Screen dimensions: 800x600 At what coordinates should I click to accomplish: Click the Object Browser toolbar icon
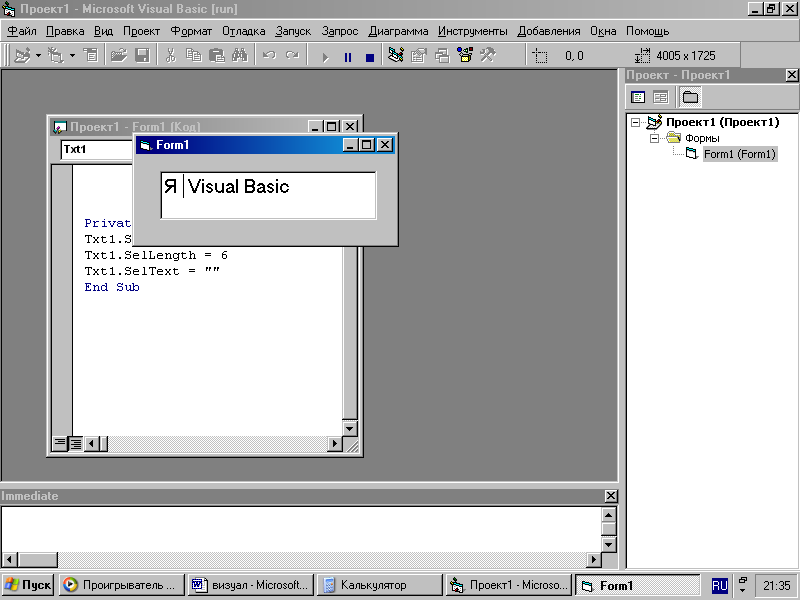coord(465,55)
